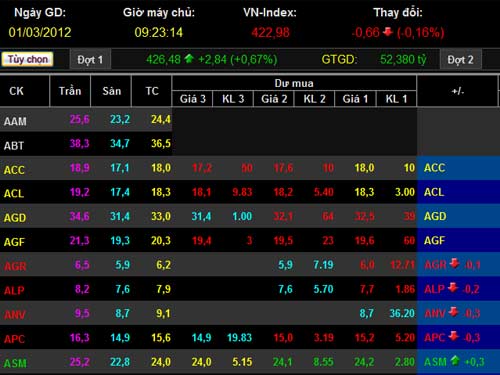Click the Giá 3 column header
This screenshot has height=375, width=500.
click(x=193, y=99)
